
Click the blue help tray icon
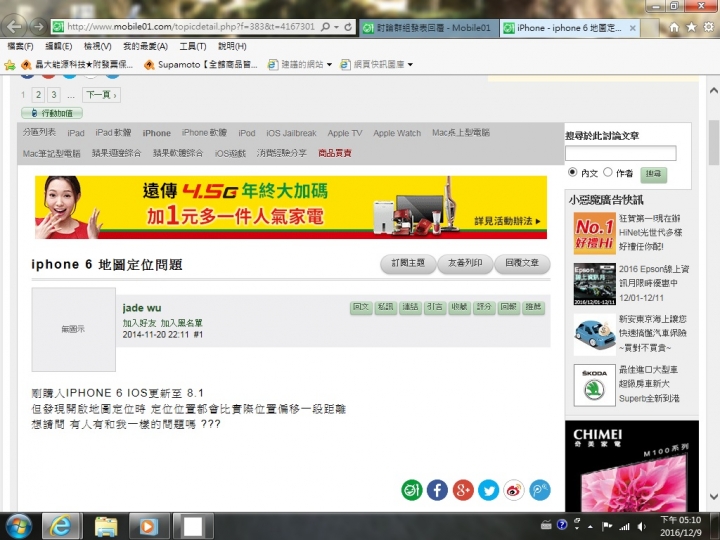[562, 524]
